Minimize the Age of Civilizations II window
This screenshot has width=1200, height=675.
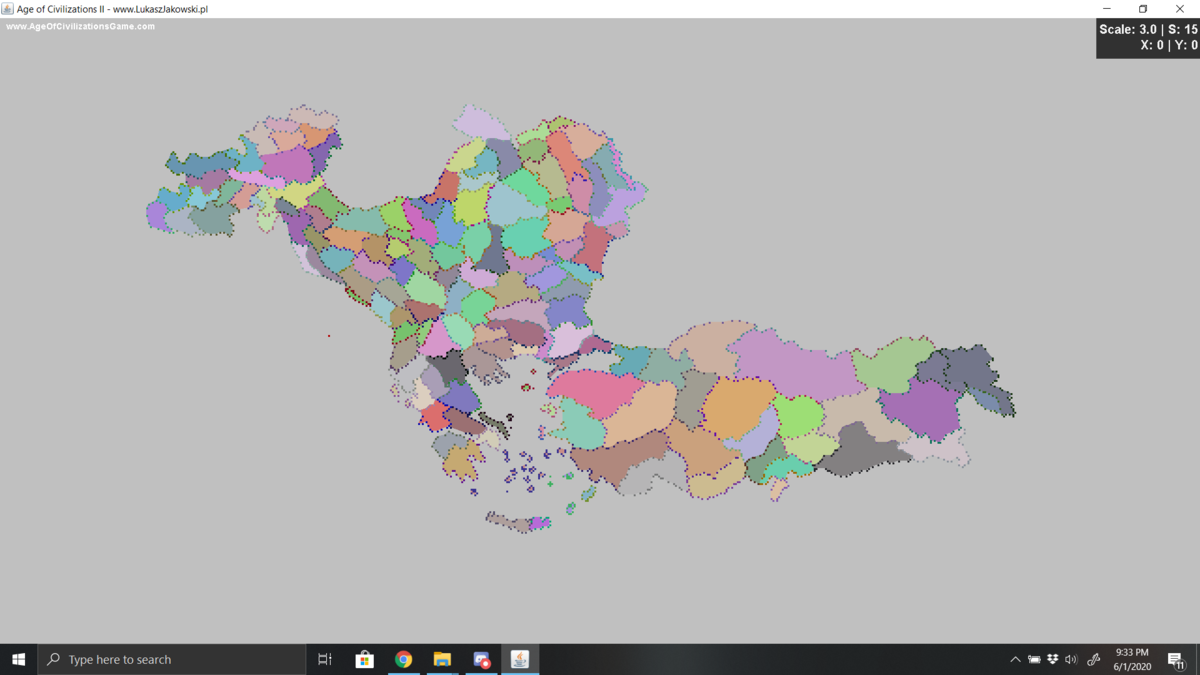[1106, 9]
